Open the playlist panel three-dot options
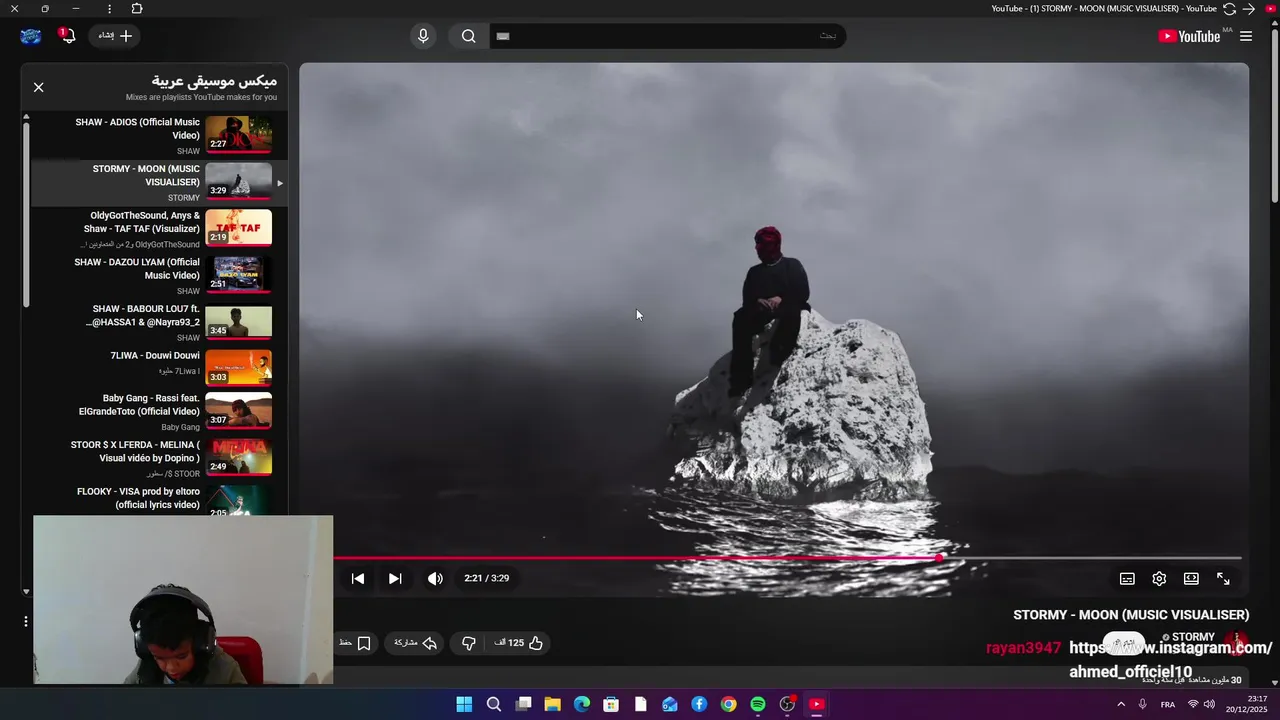Screen dimensions: 1280x720 (26, 621)
